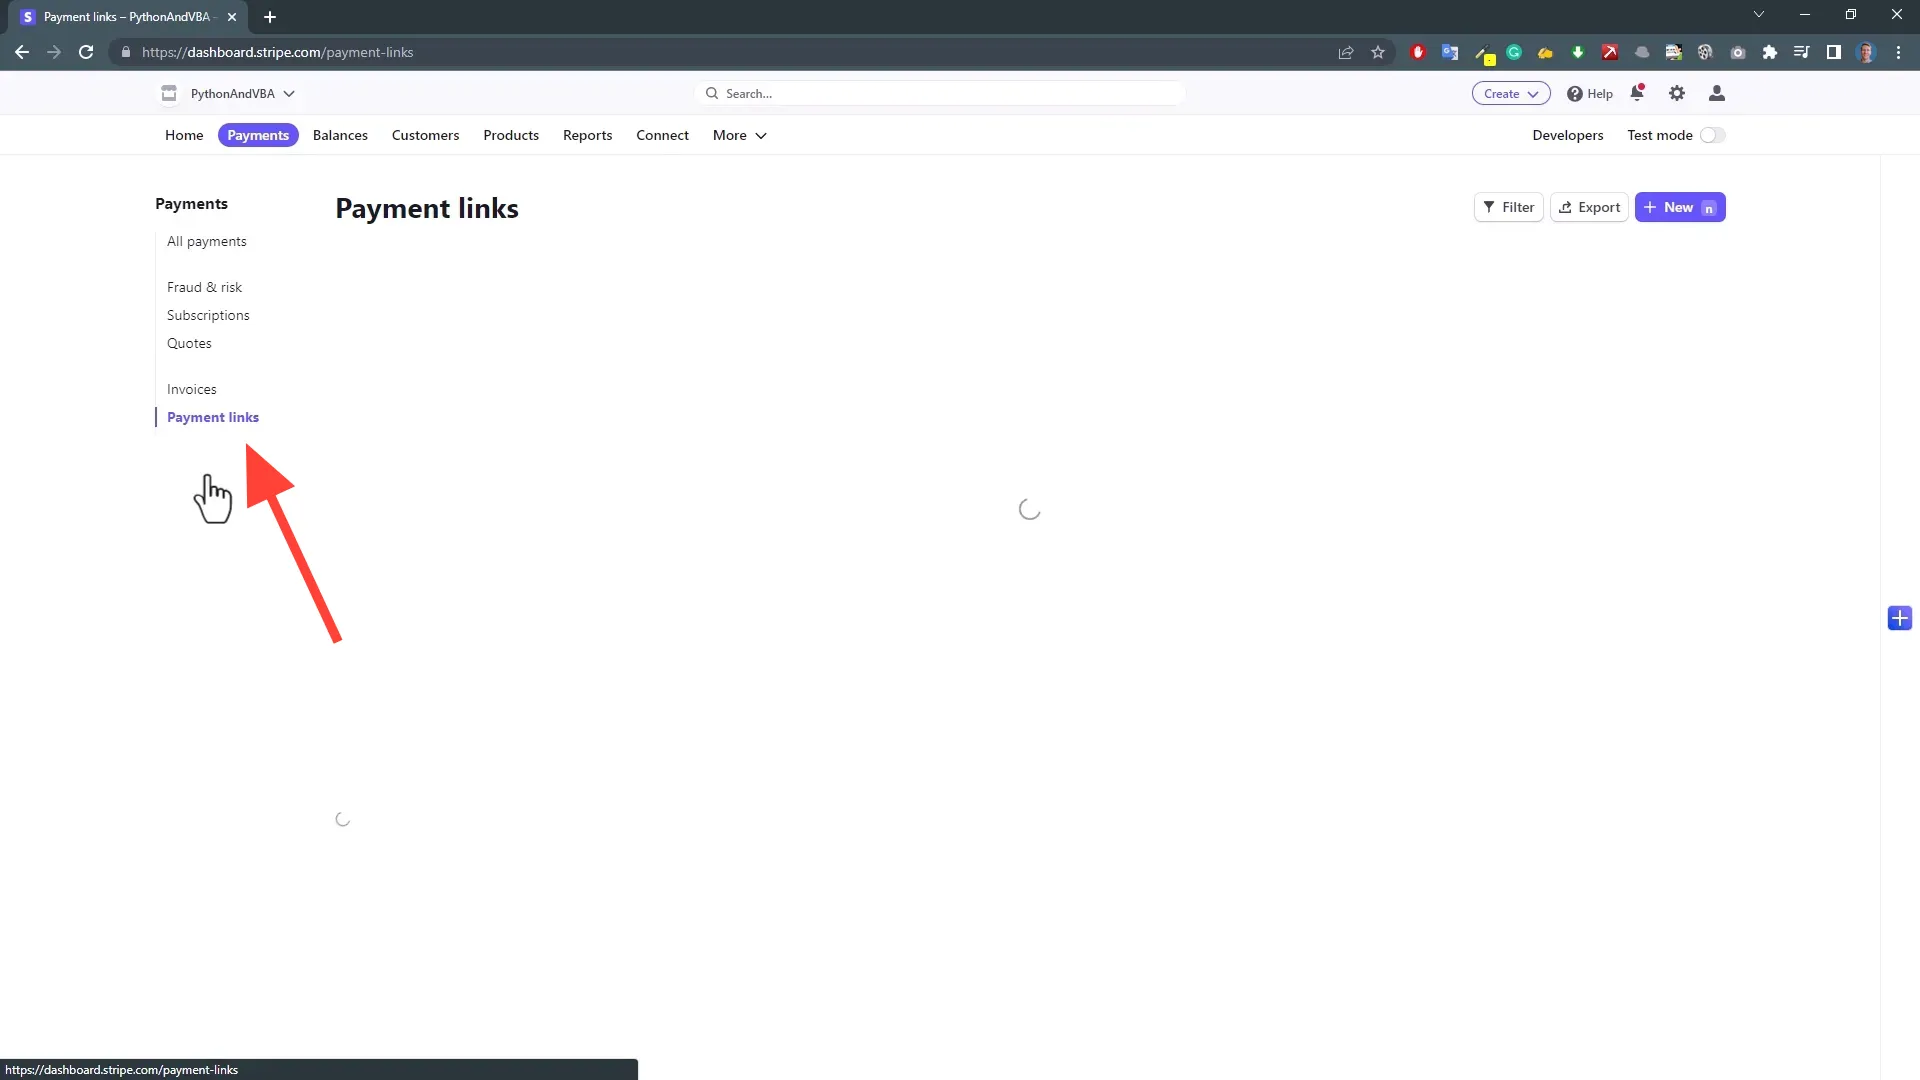Open the Stripe notifications bell
This screenshot has height=1080, width=1920.
pos(1637,93)
